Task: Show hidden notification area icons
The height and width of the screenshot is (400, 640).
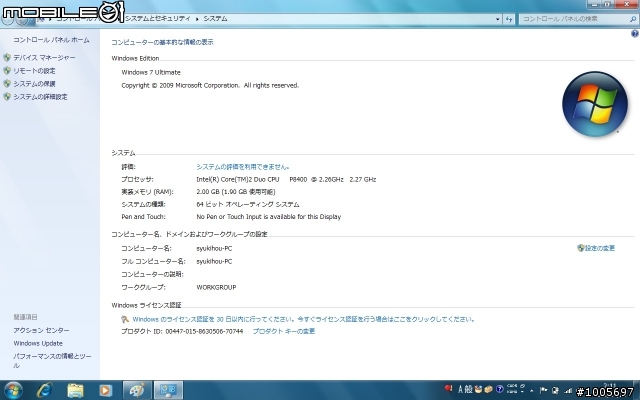Action: (532, 391)
